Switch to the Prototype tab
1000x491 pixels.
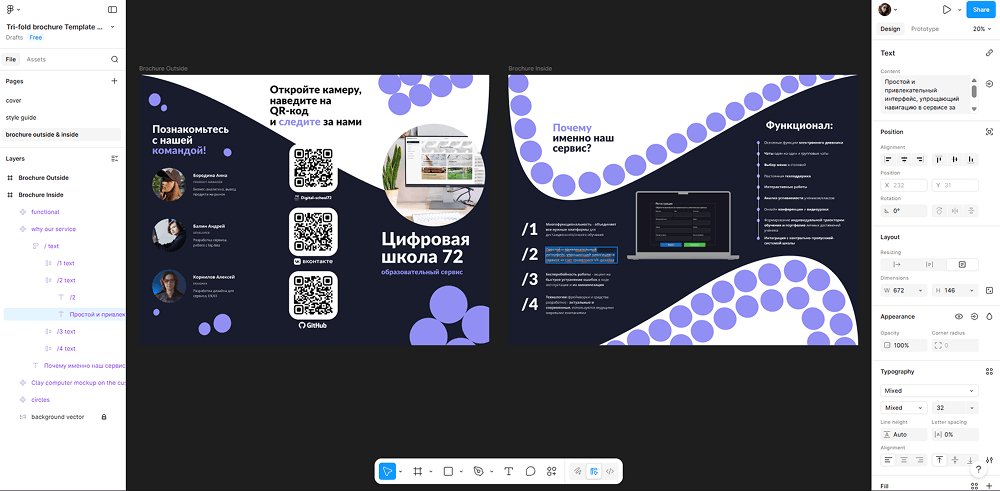click(925, 29)
